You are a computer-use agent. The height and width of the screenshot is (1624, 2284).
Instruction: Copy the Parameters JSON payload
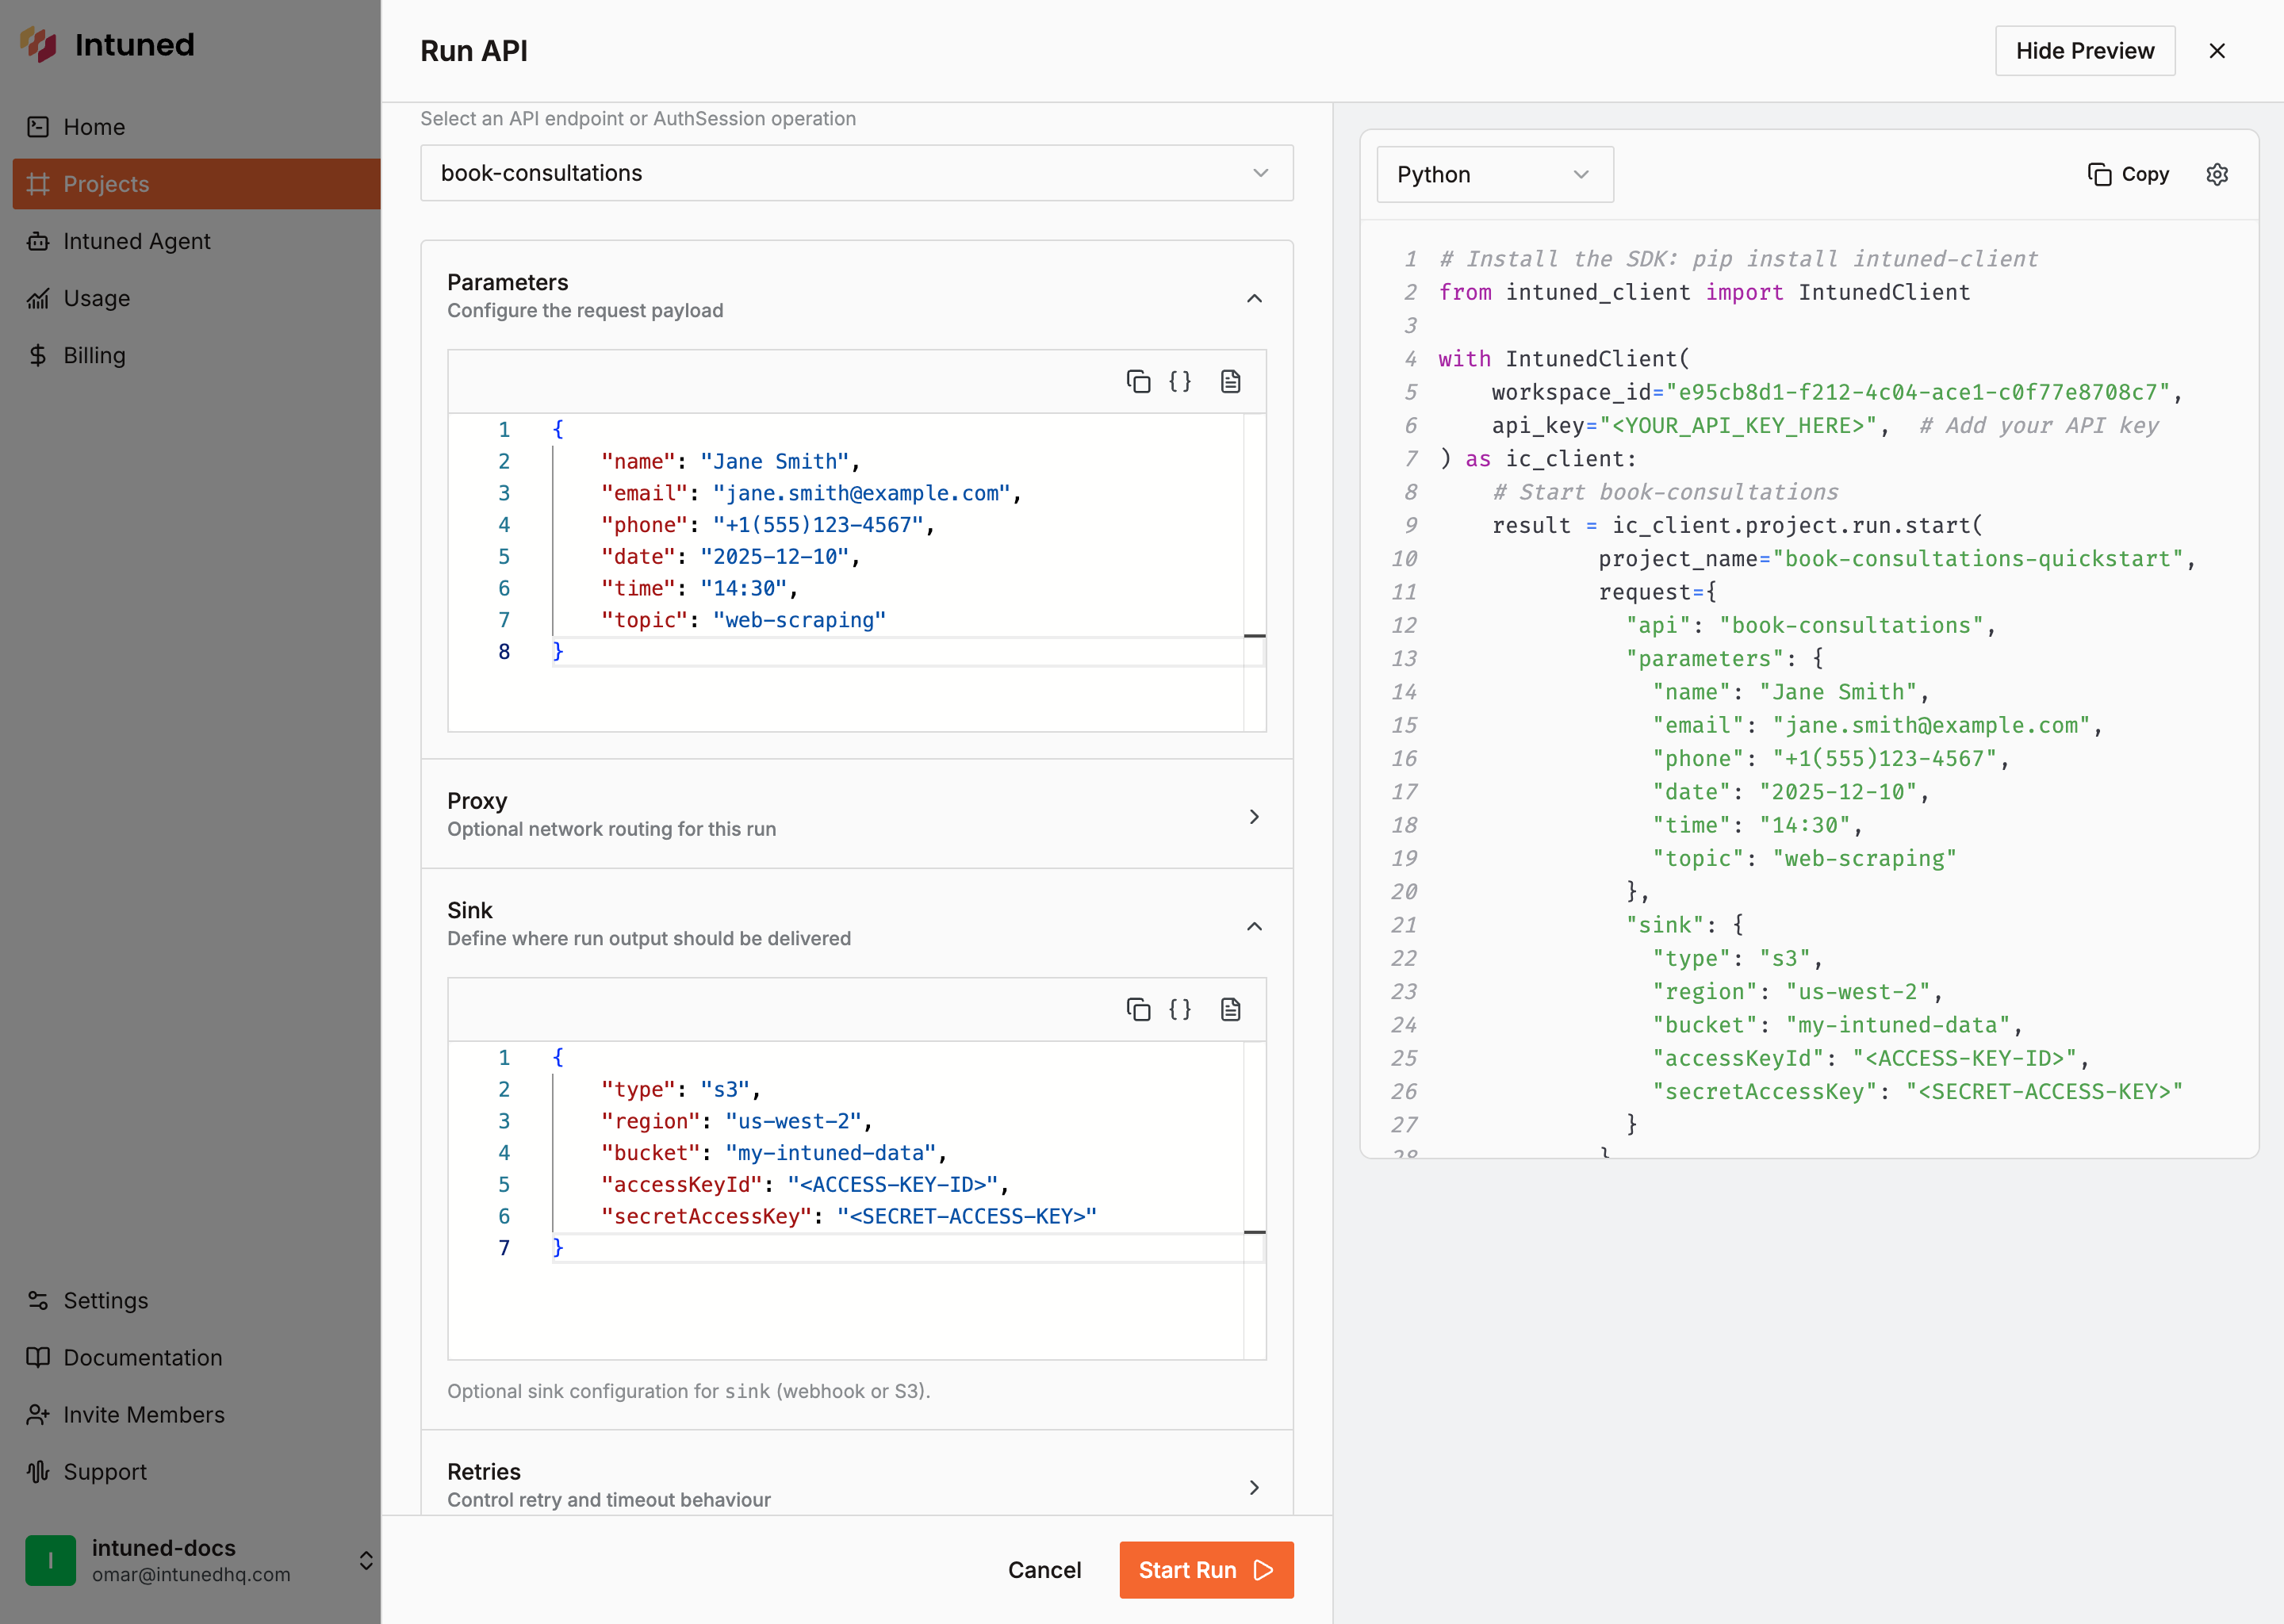[x=1138, y=381]
